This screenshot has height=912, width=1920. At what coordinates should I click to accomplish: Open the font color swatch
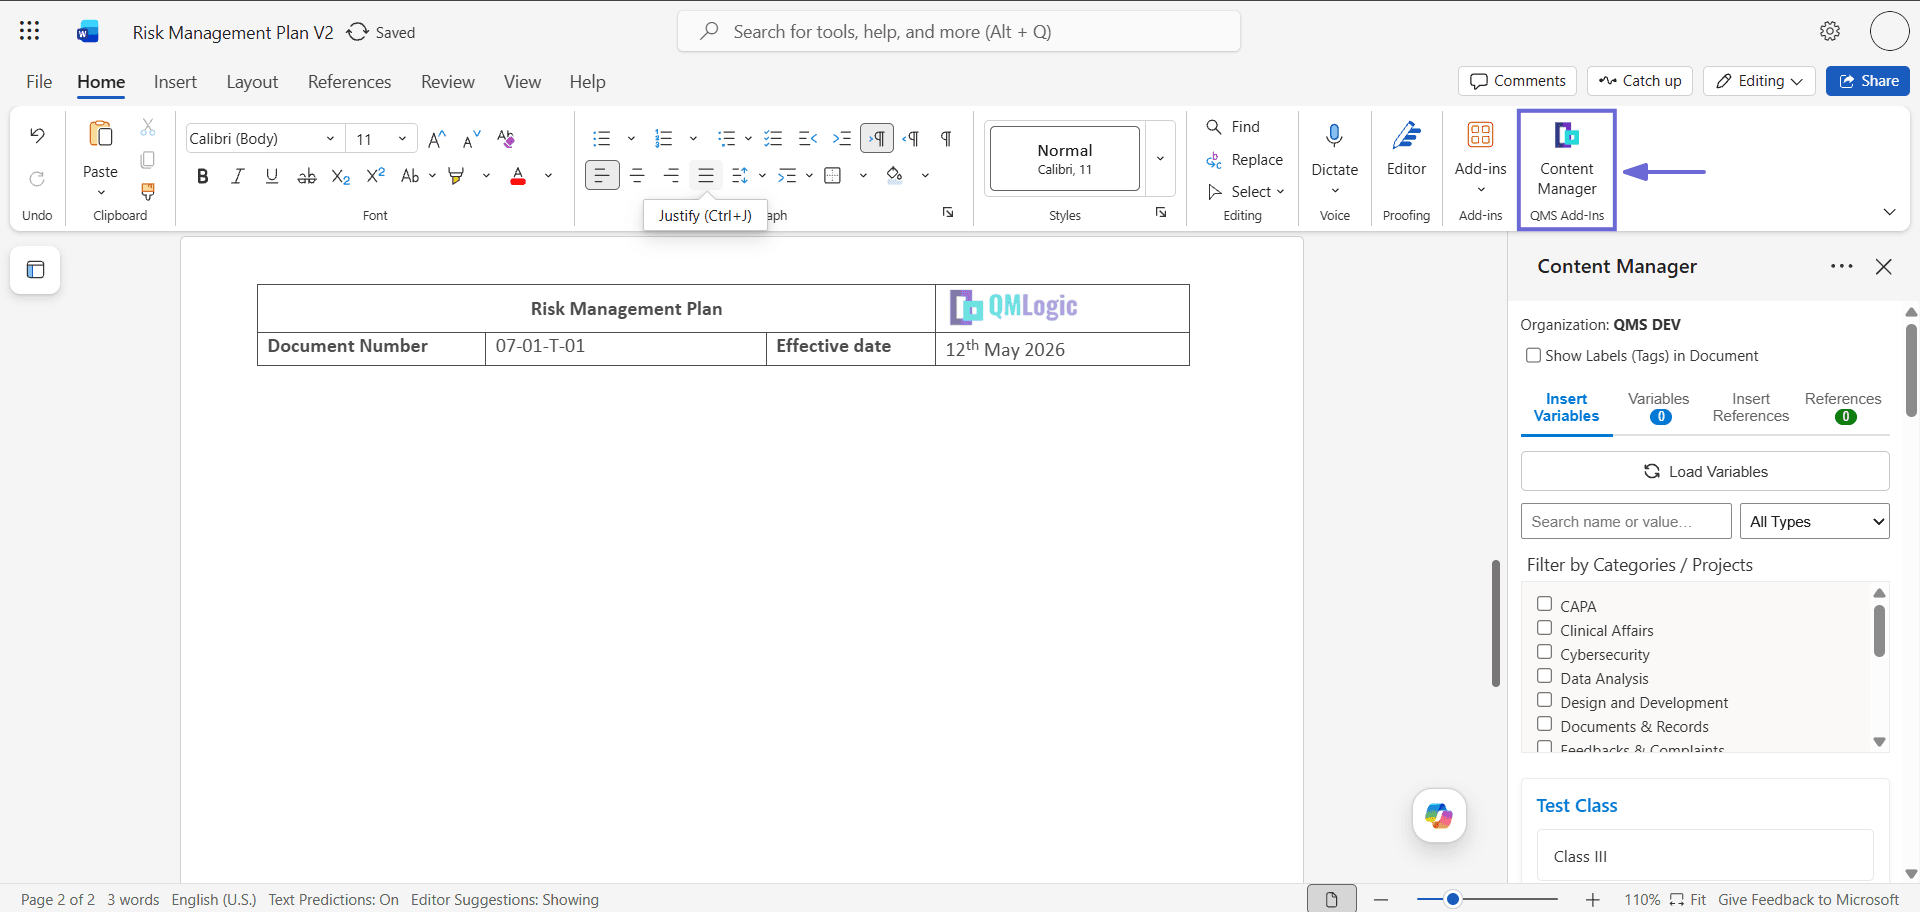(518, 176)
